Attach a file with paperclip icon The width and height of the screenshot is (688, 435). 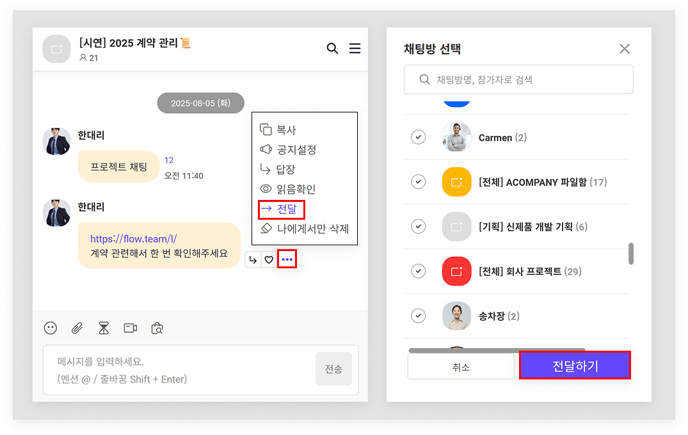coord(77,328)
